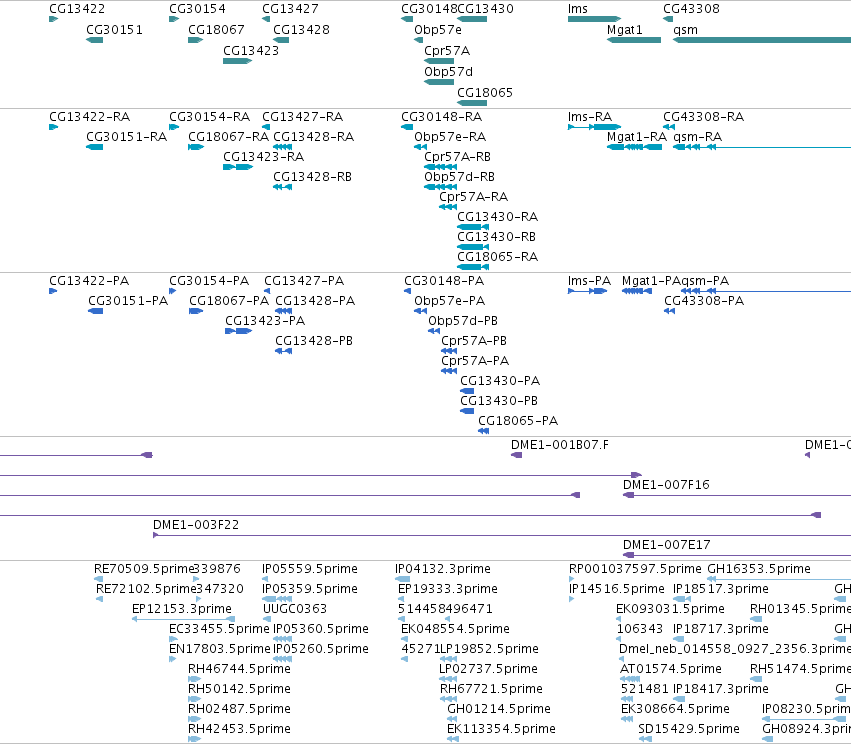This screenshot has height=744, width=851.
Task: Select the Obp57e gene label
Action: [x=438, y=30]
